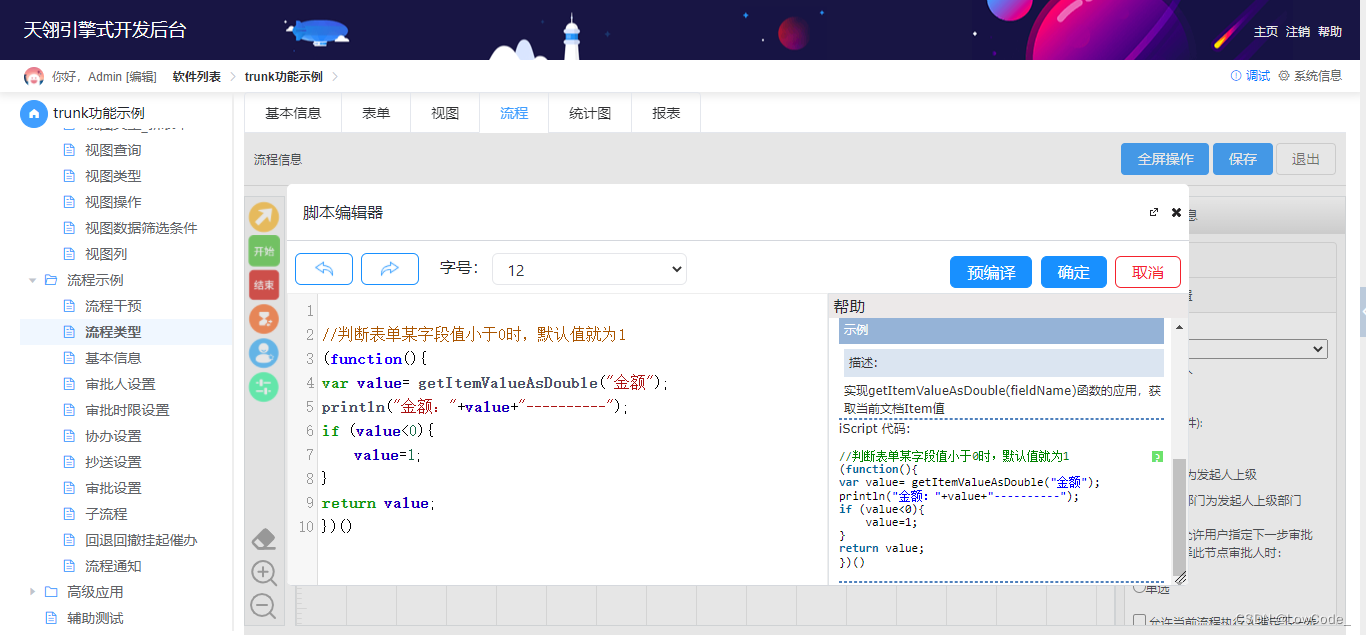Click the 预编译 precompile button
This screenshot has height=635, width=1366.
click(x=991, y=272)
